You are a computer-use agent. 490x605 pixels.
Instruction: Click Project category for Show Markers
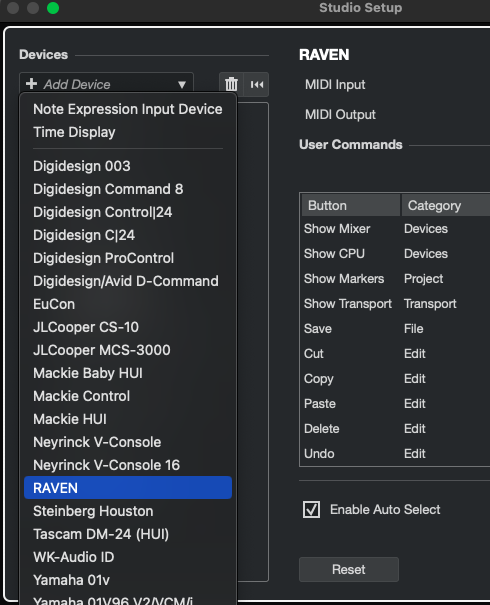tap(423, 279)
